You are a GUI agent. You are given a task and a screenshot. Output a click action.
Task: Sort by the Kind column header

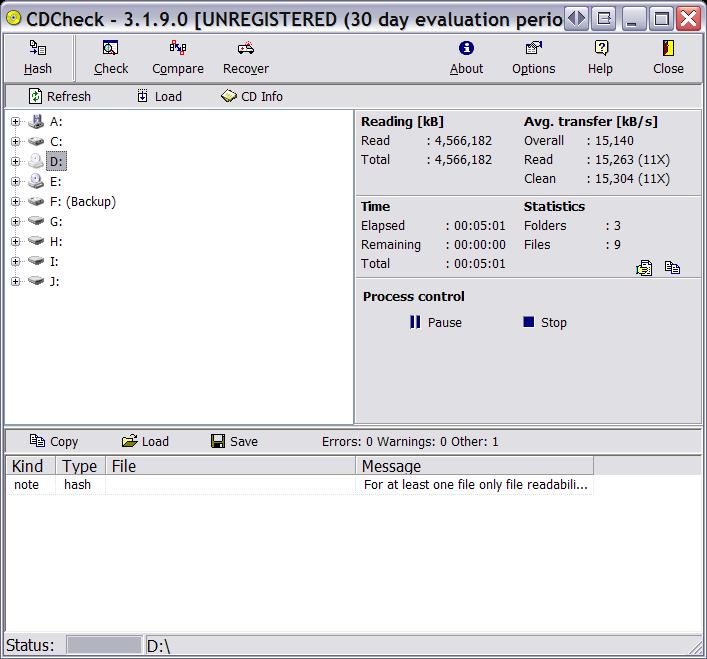[x=31, y=466]
